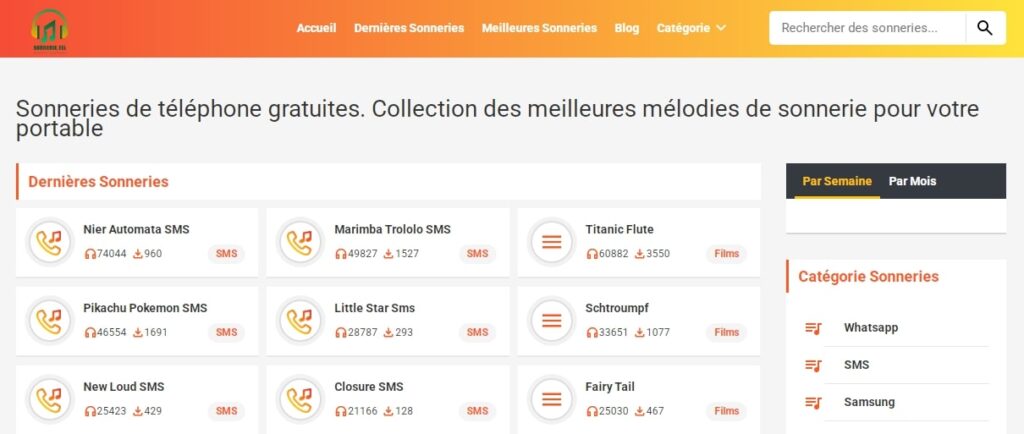Click the SMS tag on Closure SMS
1024x434 pixels.
coord(477,411)
